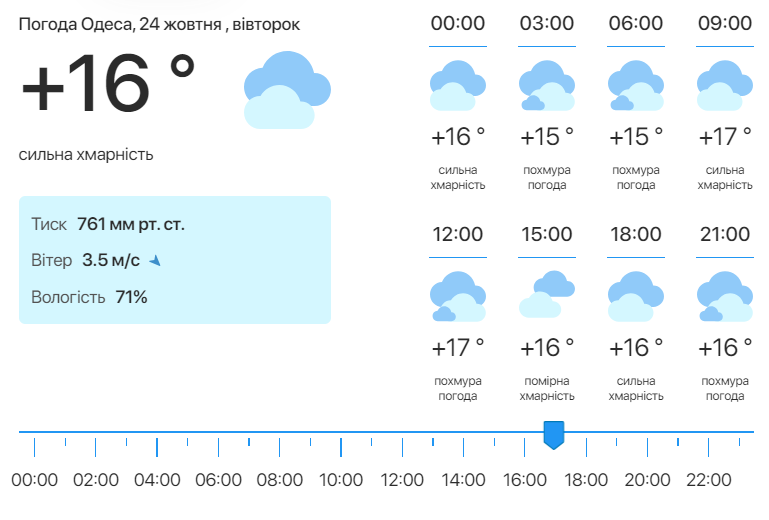Screen dimensions: 769x520
Task: Select 02:00 on the hour timeline
Action: tap(96, 480)
